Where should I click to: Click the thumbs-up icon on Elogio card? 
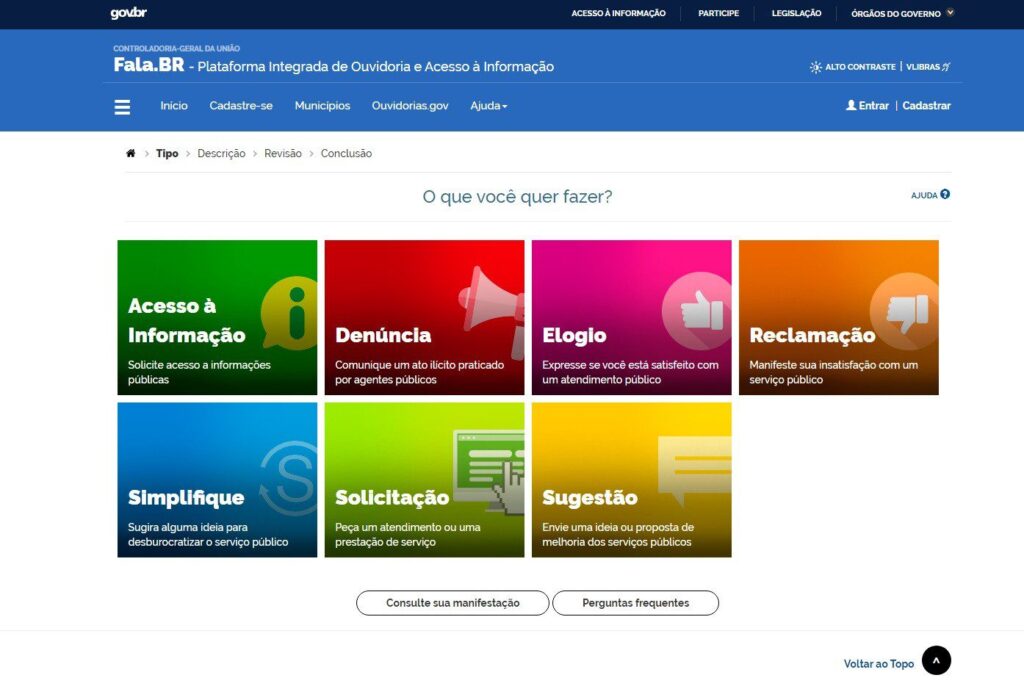coord(697,311)
